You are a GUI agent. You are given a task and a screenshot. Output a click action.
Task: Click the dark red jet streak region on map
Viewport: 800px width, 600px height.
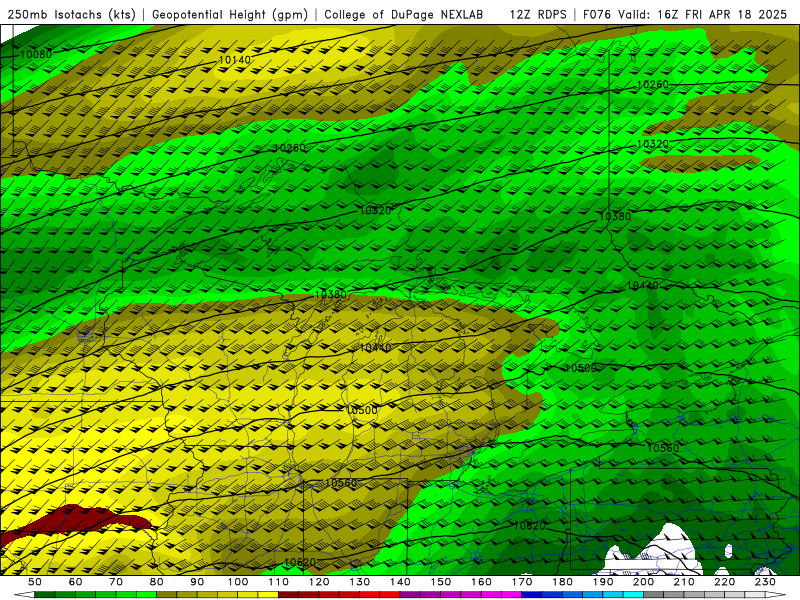pyautogui.click(x=71, y=521)
